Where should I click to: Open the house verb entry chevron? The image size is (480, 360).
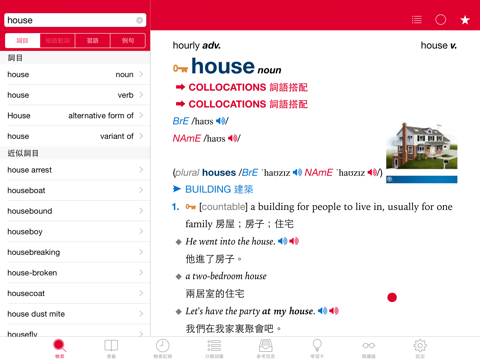(x=141, y=95)
